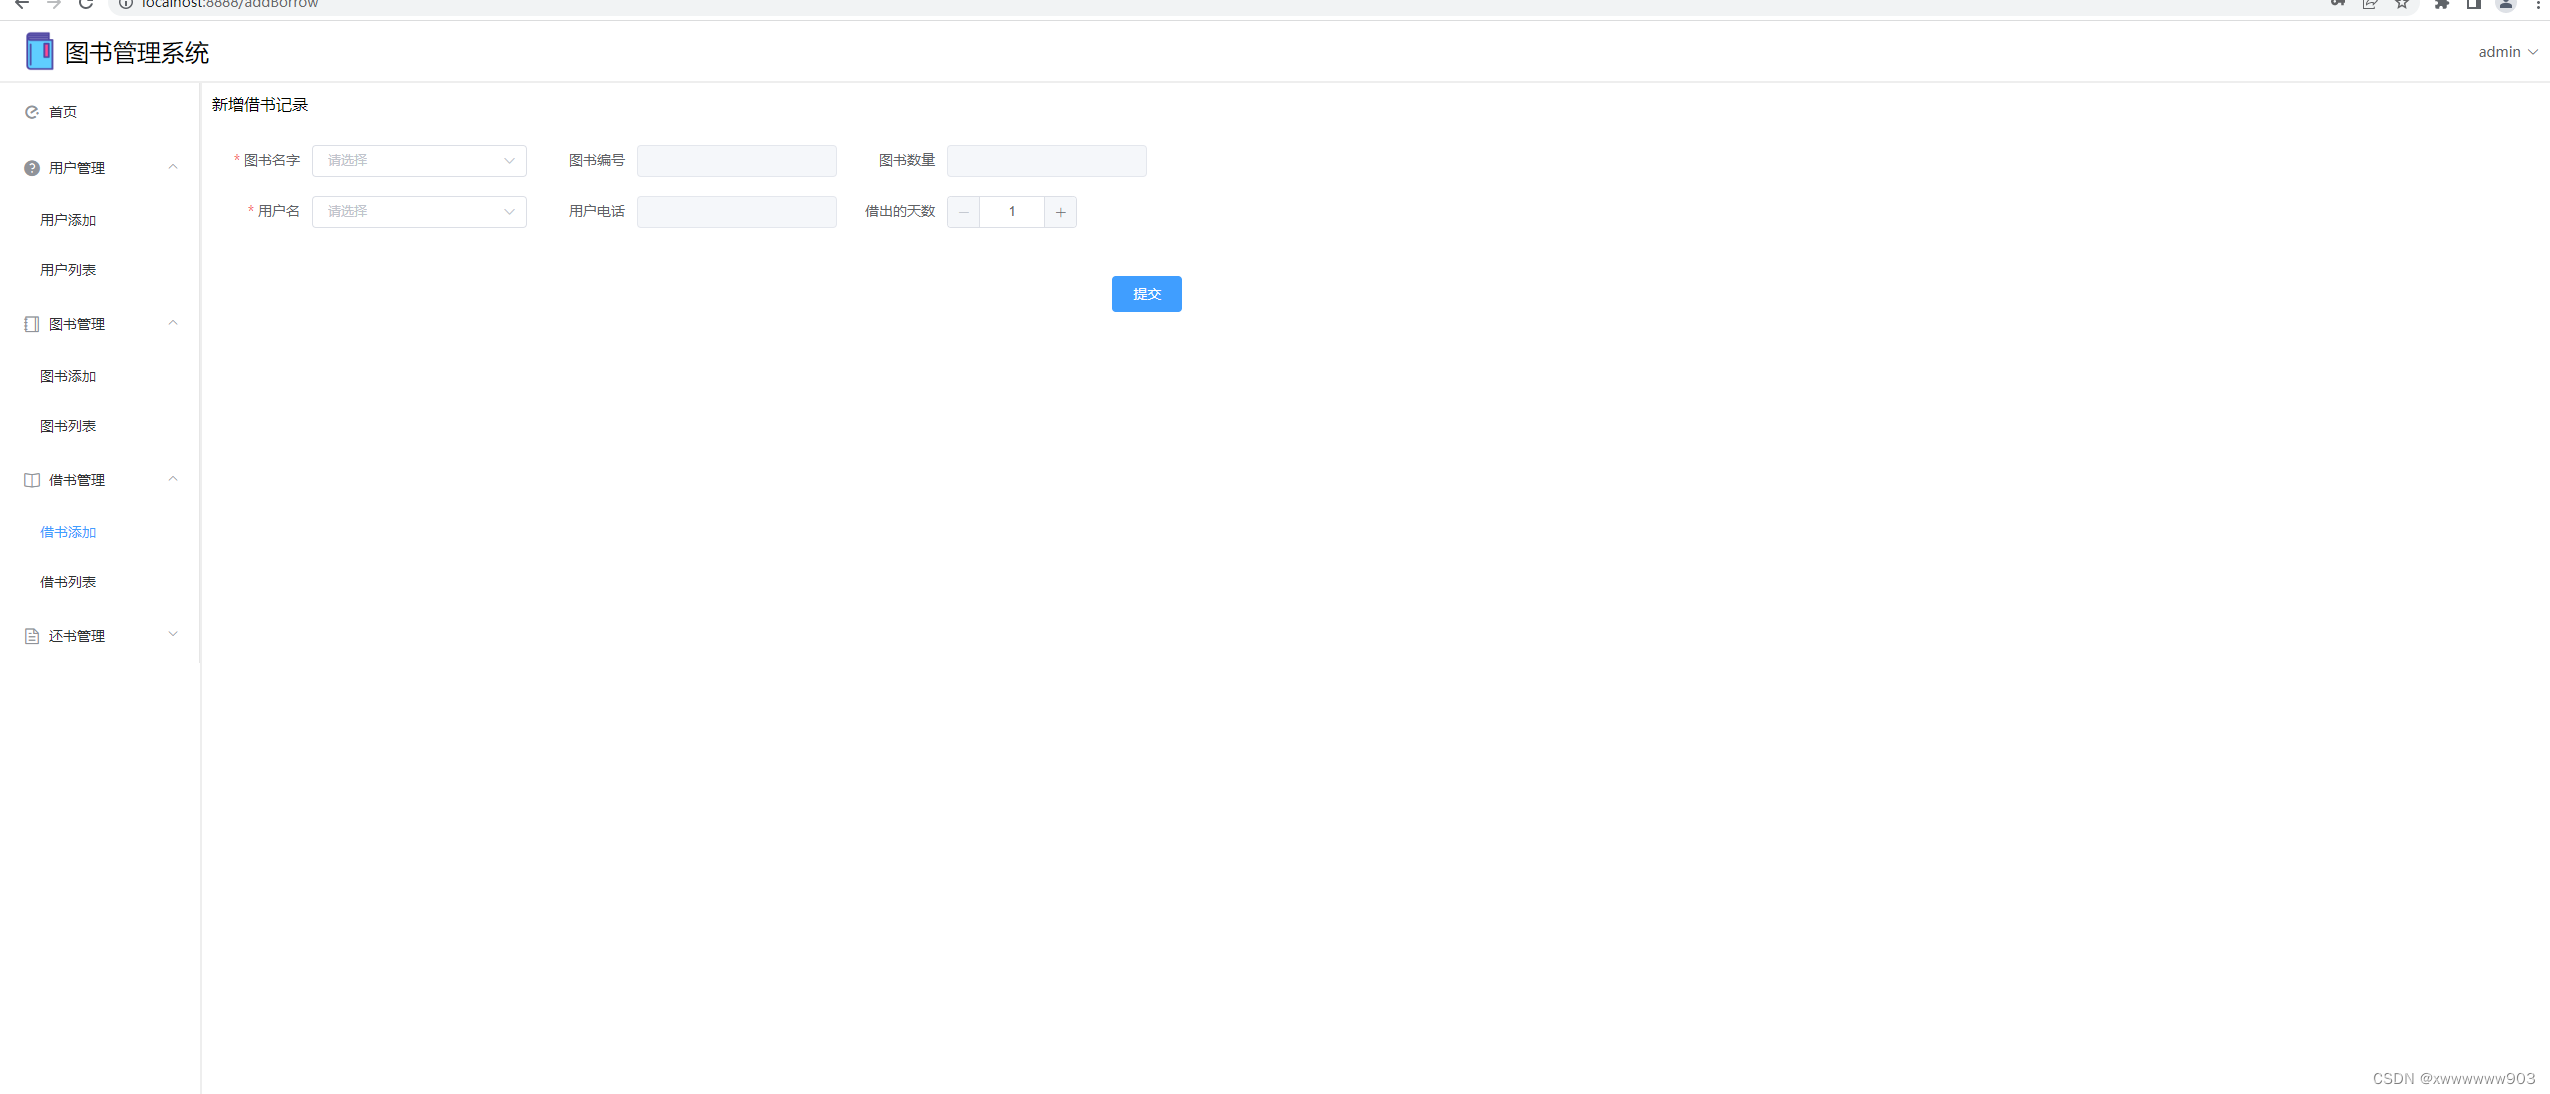Expand the 还书管理 submenu chevron
The image size is (2550, 1094).
[173, 634]
